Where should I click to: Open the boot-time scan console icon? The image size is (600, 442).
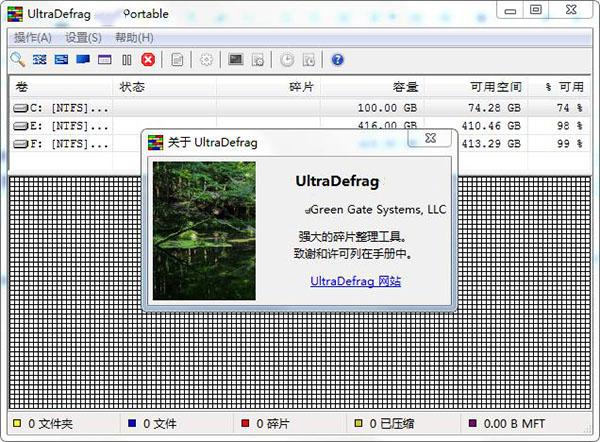(236, 59)
